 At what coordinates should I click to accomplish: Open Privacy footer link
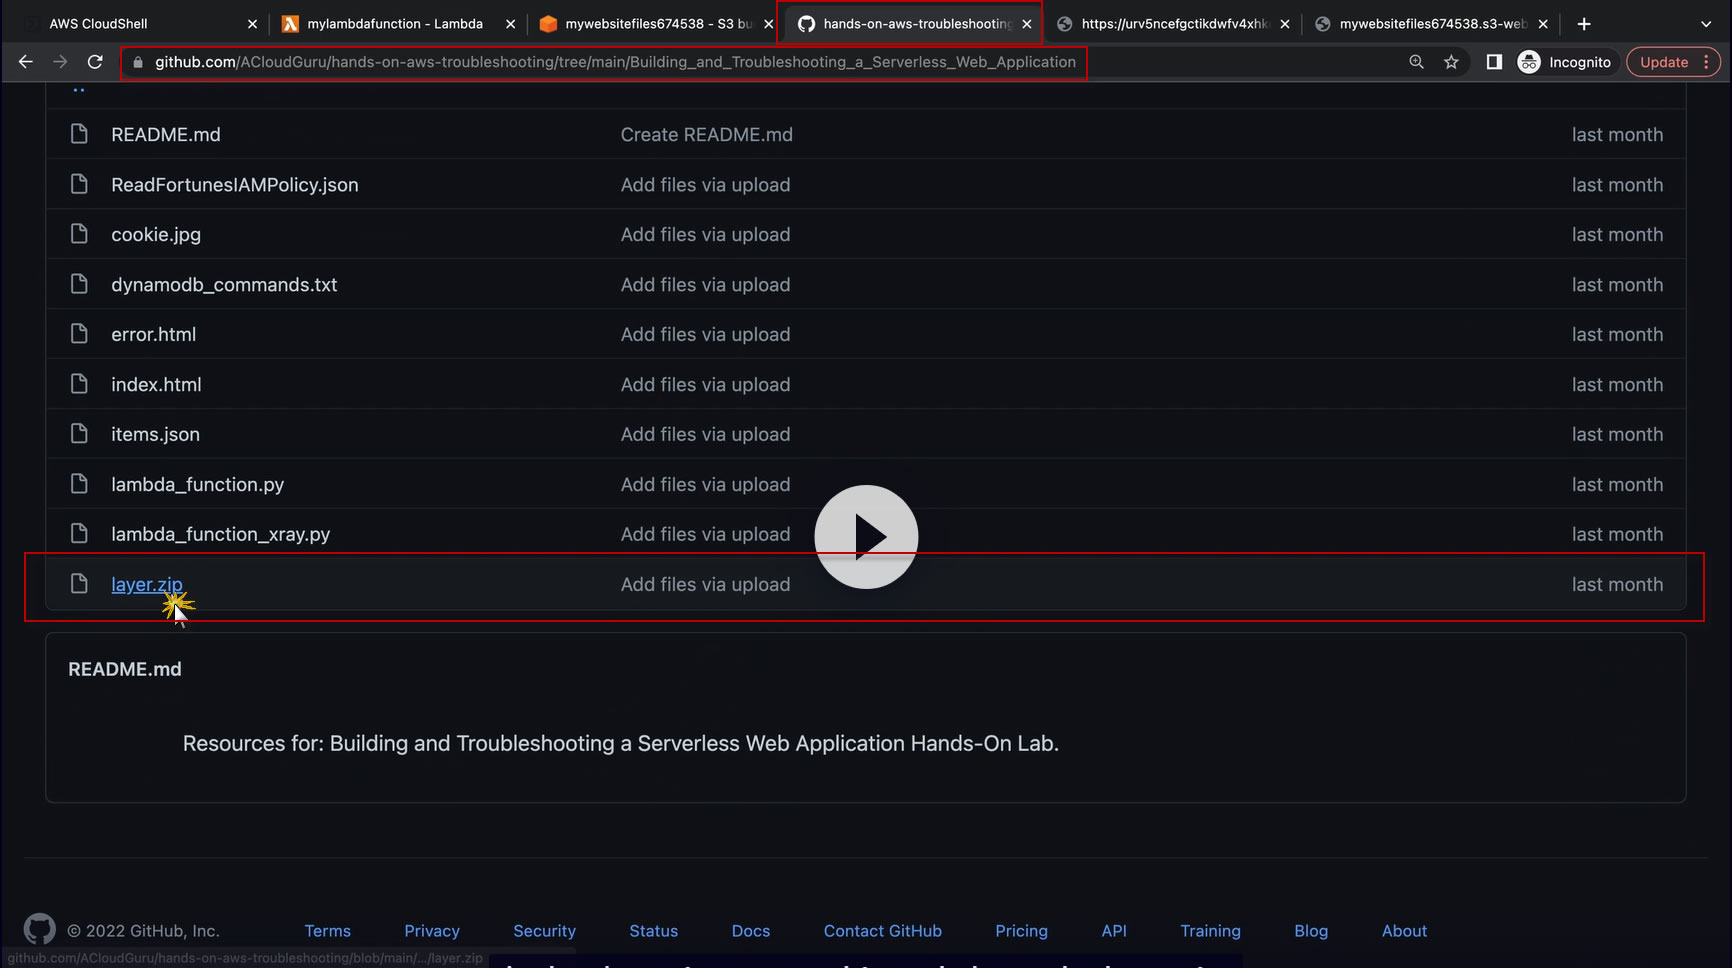(x=432, y=931)
